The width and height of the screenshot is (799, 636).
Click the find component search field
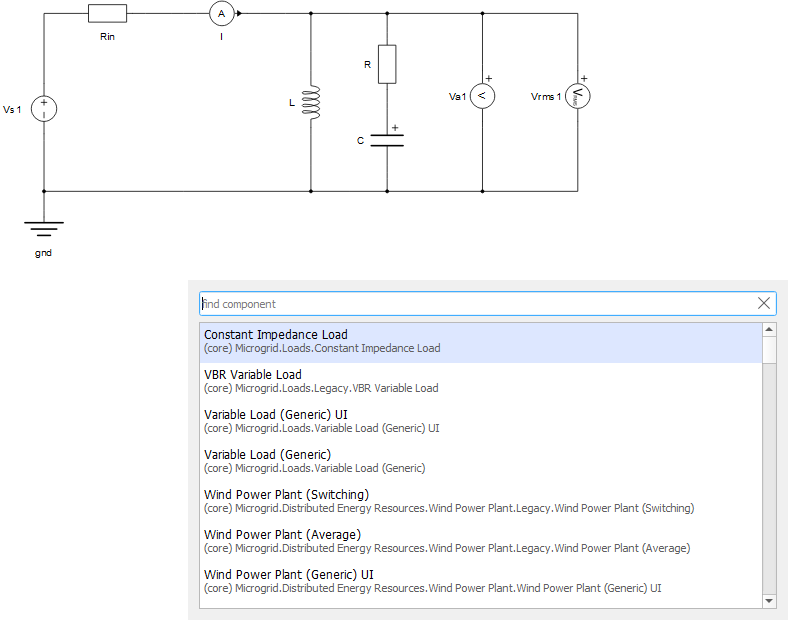475,304
